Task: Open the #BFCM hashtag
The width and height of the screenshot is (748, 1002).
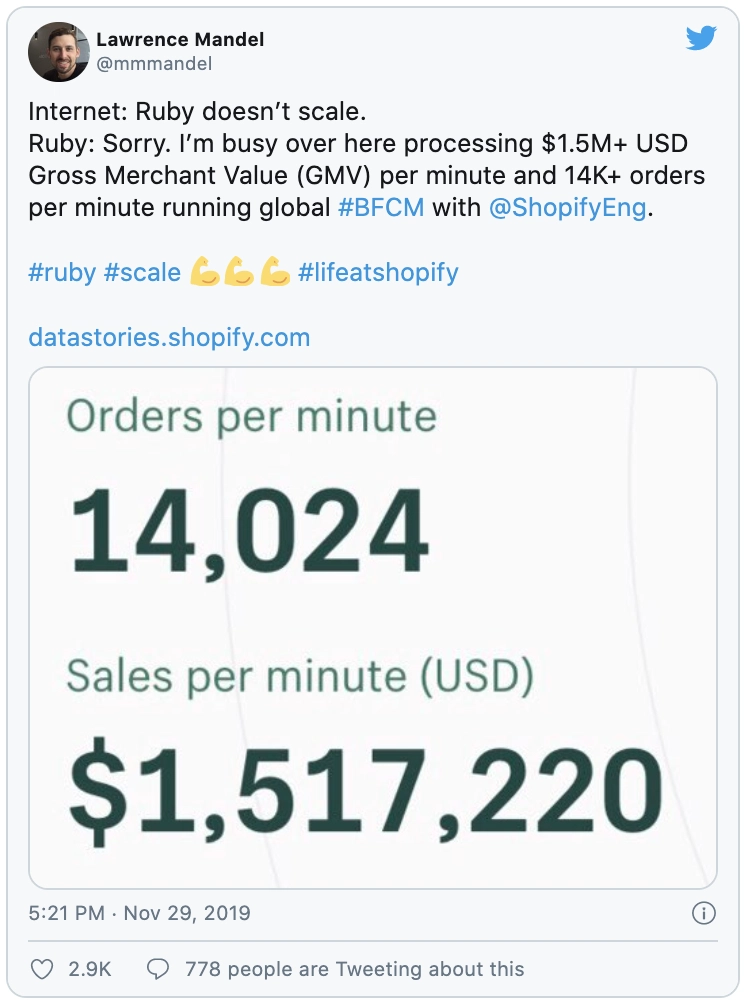Action: tap(381, 208)
